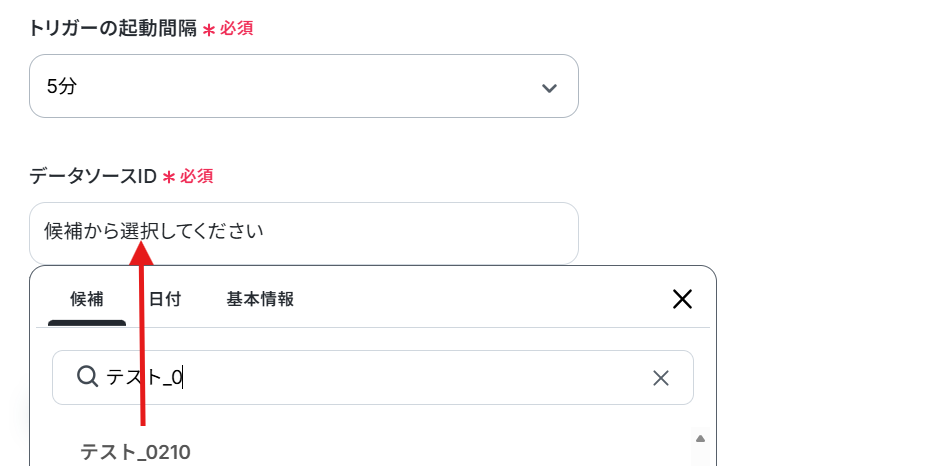Click the トリガーの起動間隔 label
945x466 pixels.
click(x=113, y=28)
